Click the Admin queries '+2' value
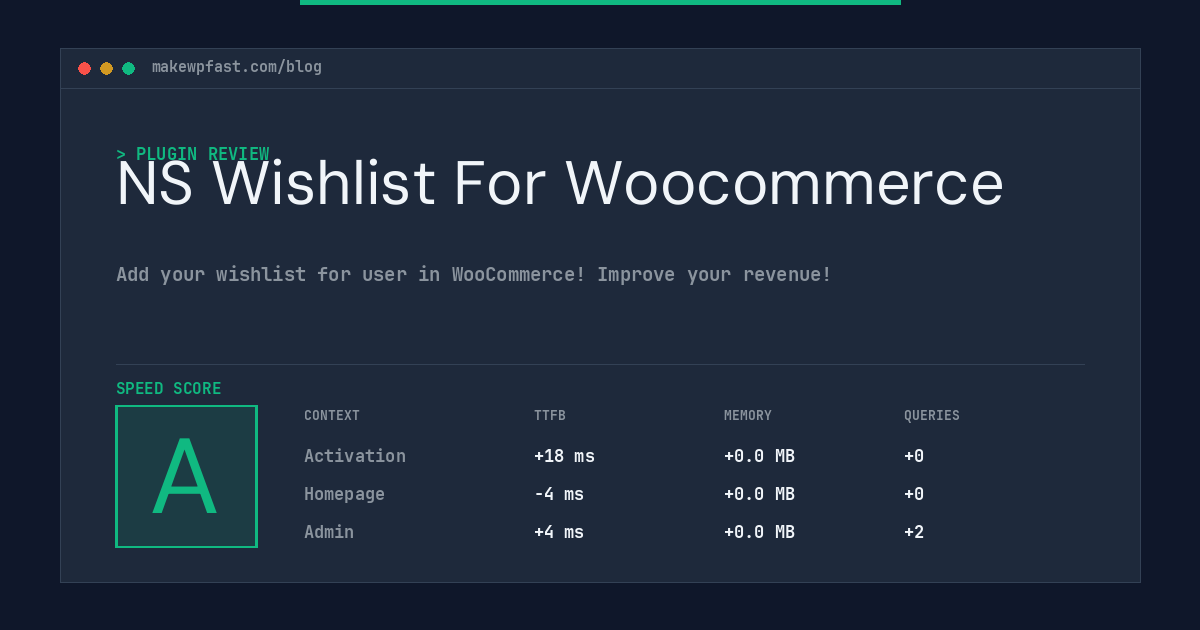Screen dimensions: 1200x630 [x=914, y=532]
